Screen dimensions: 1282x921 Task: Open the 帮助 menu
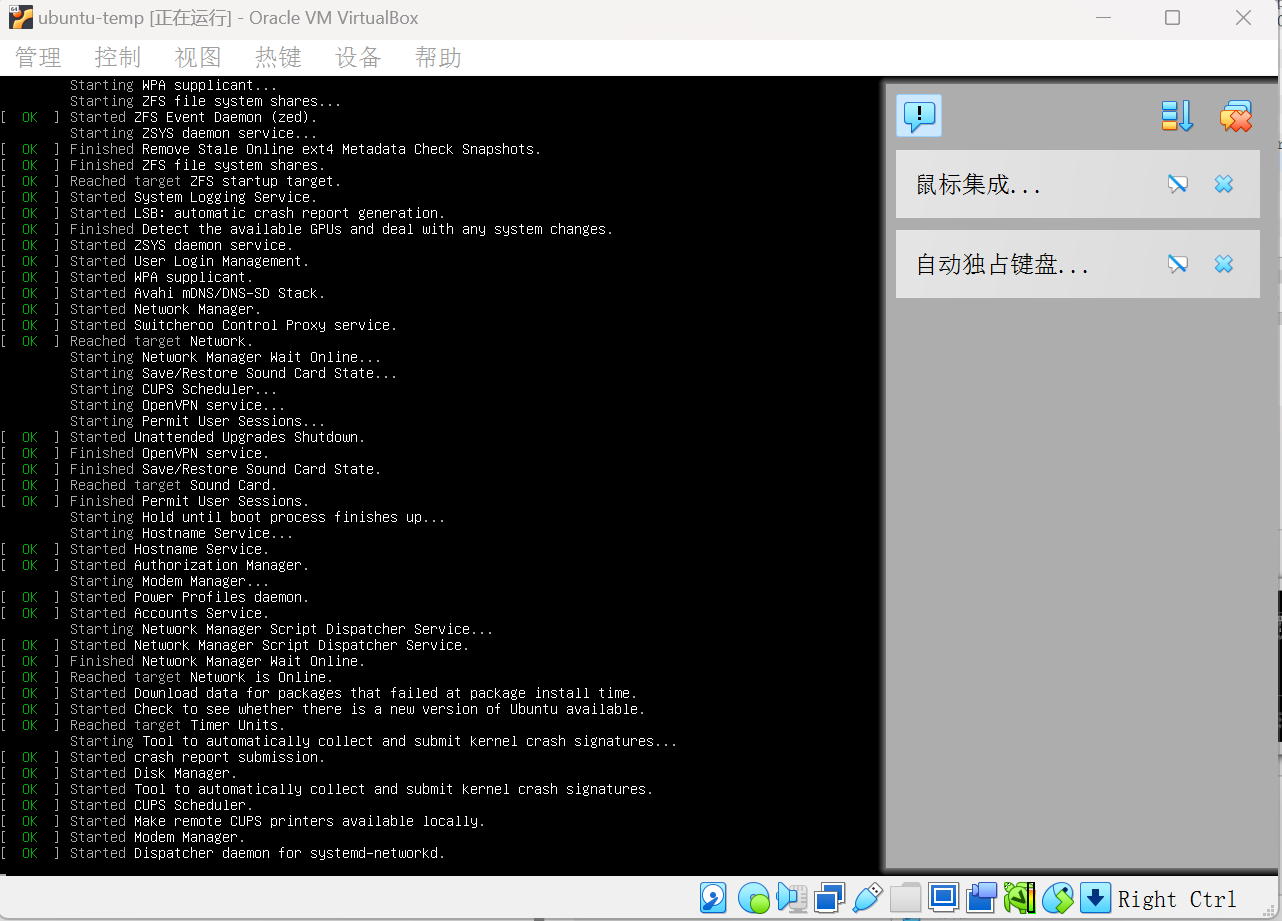tap(438, 58)
